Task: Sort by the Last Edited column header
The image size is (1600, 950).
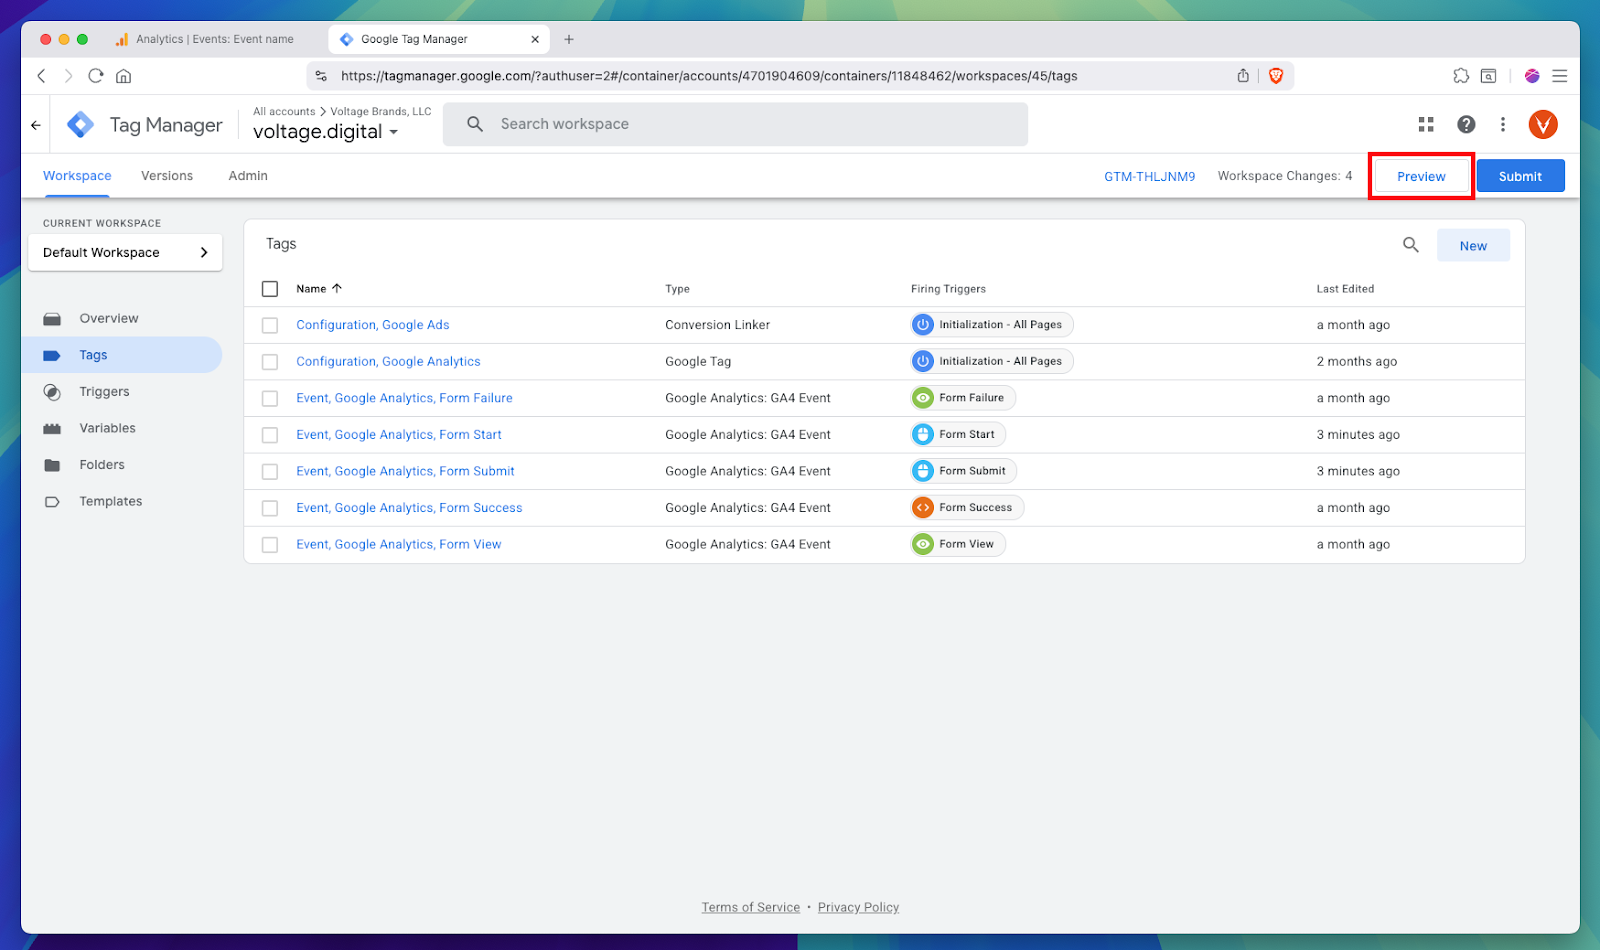Action: click(1345, 289)
